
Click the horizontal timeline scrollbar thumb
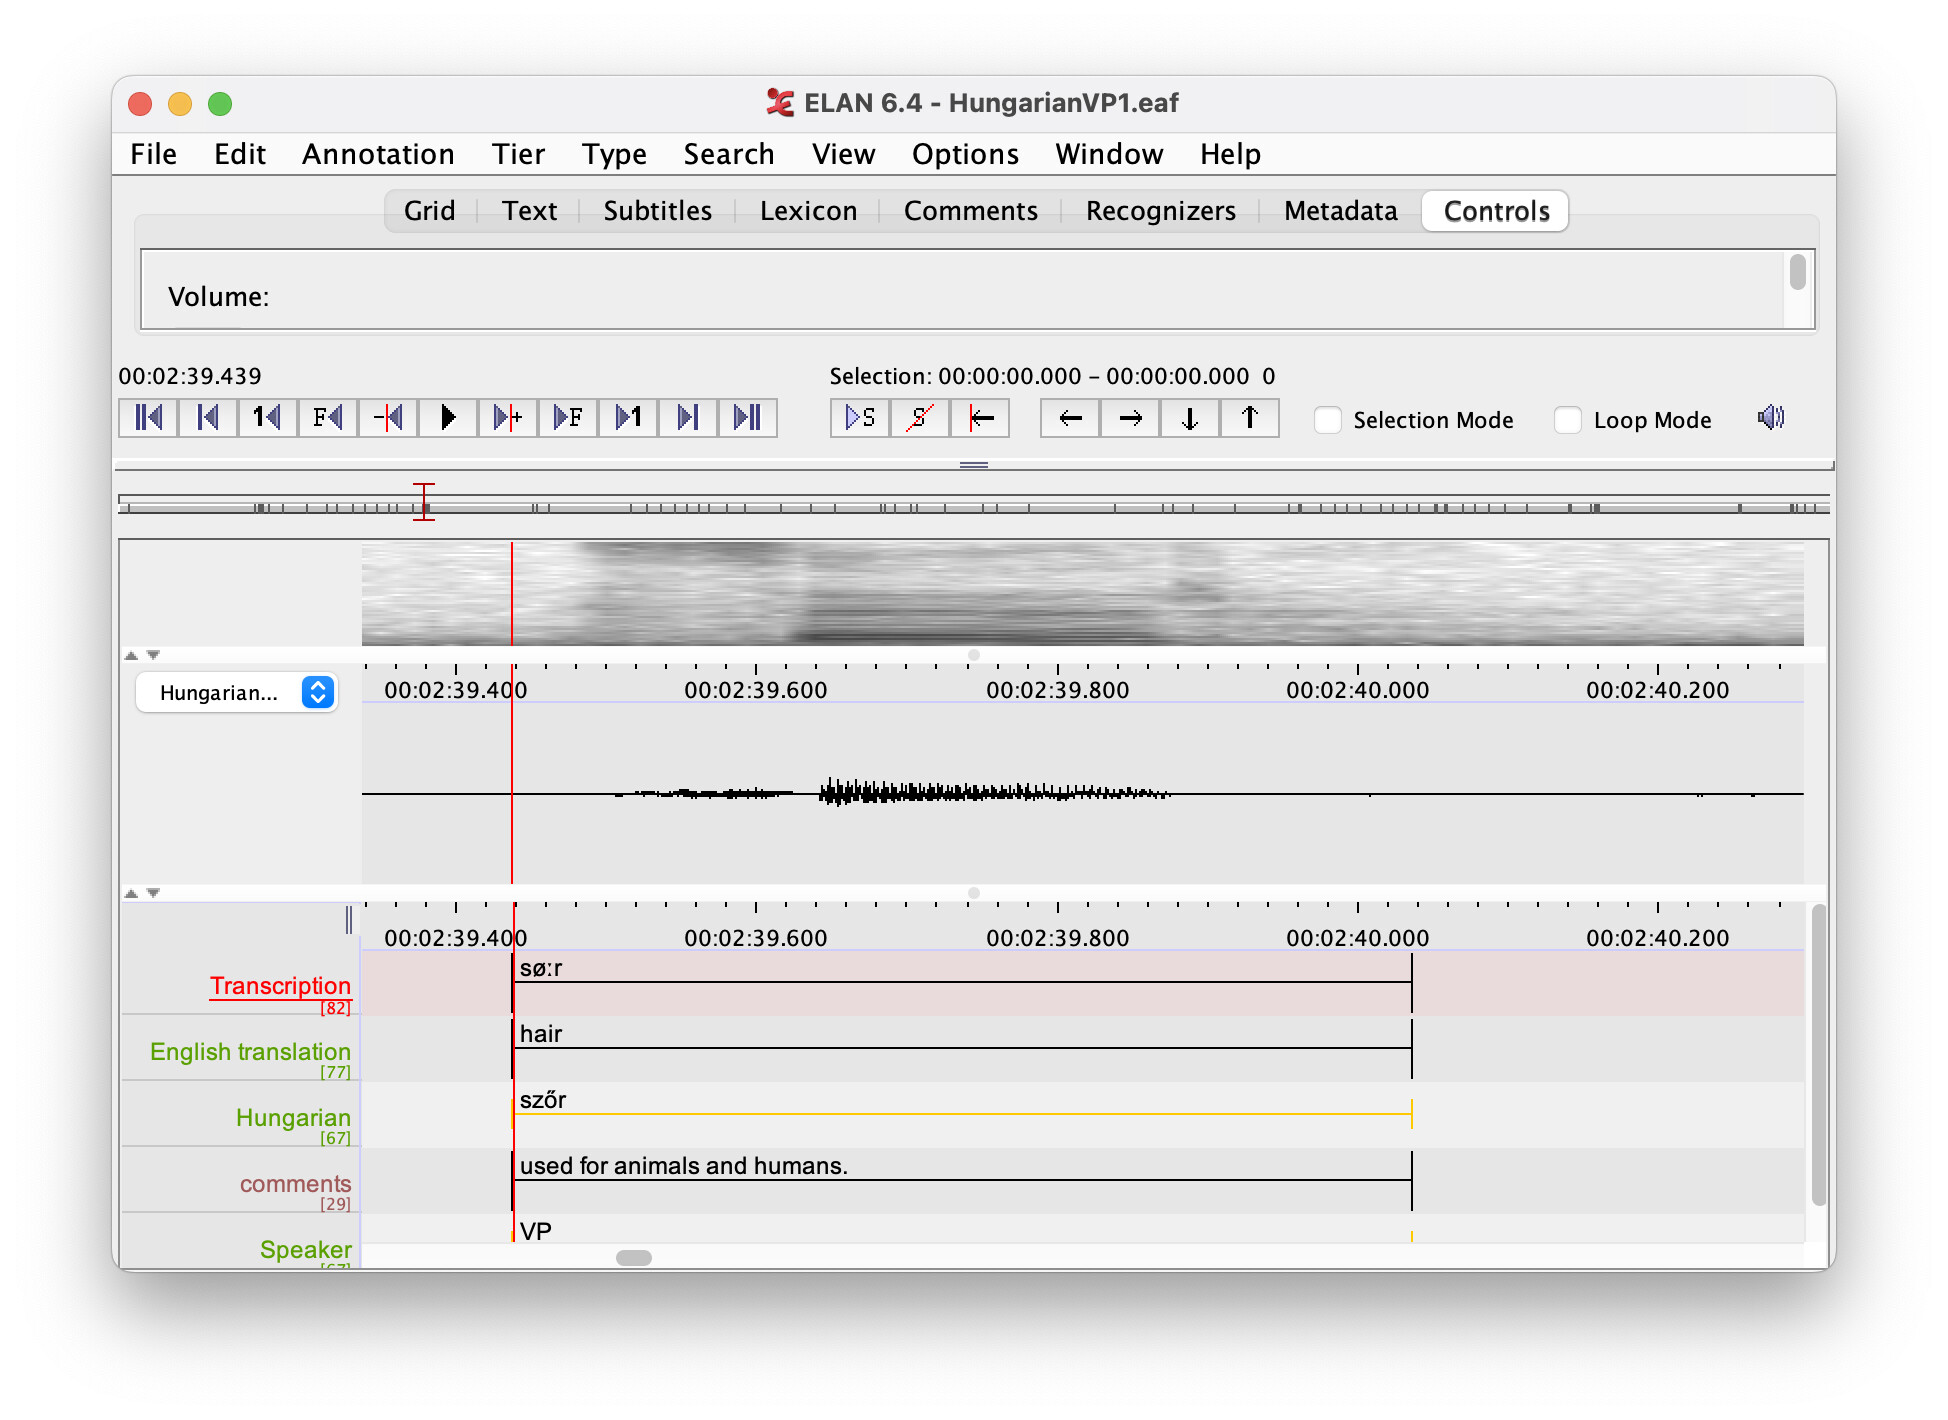(634, 1258)
